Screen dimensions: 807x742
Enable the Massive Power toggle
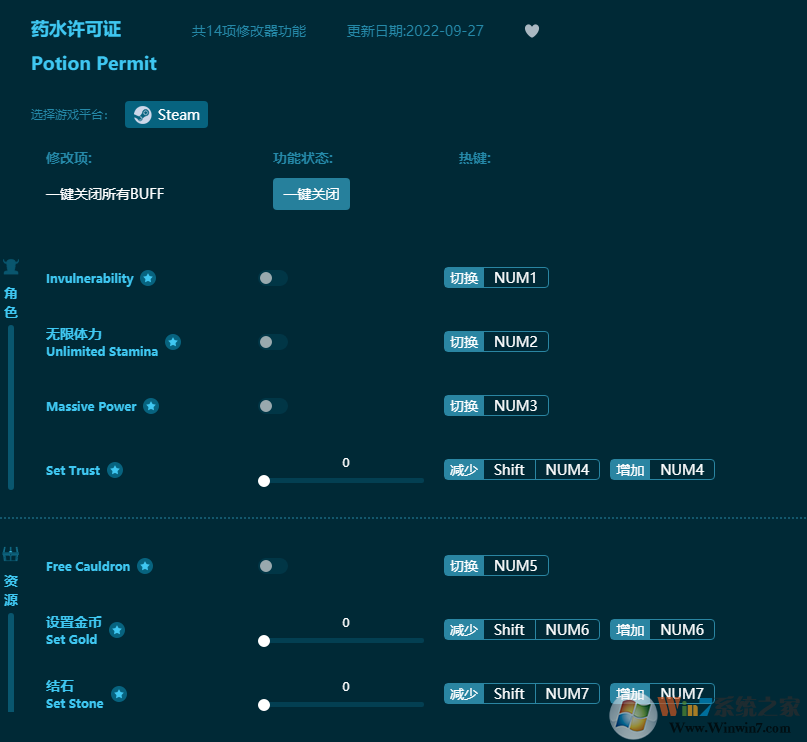pos(272,406)
